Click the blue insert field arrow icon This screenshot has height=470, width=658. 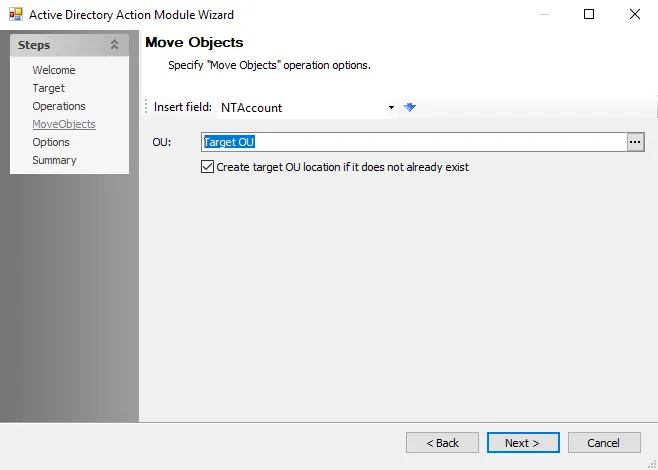[x=410, y=107]
